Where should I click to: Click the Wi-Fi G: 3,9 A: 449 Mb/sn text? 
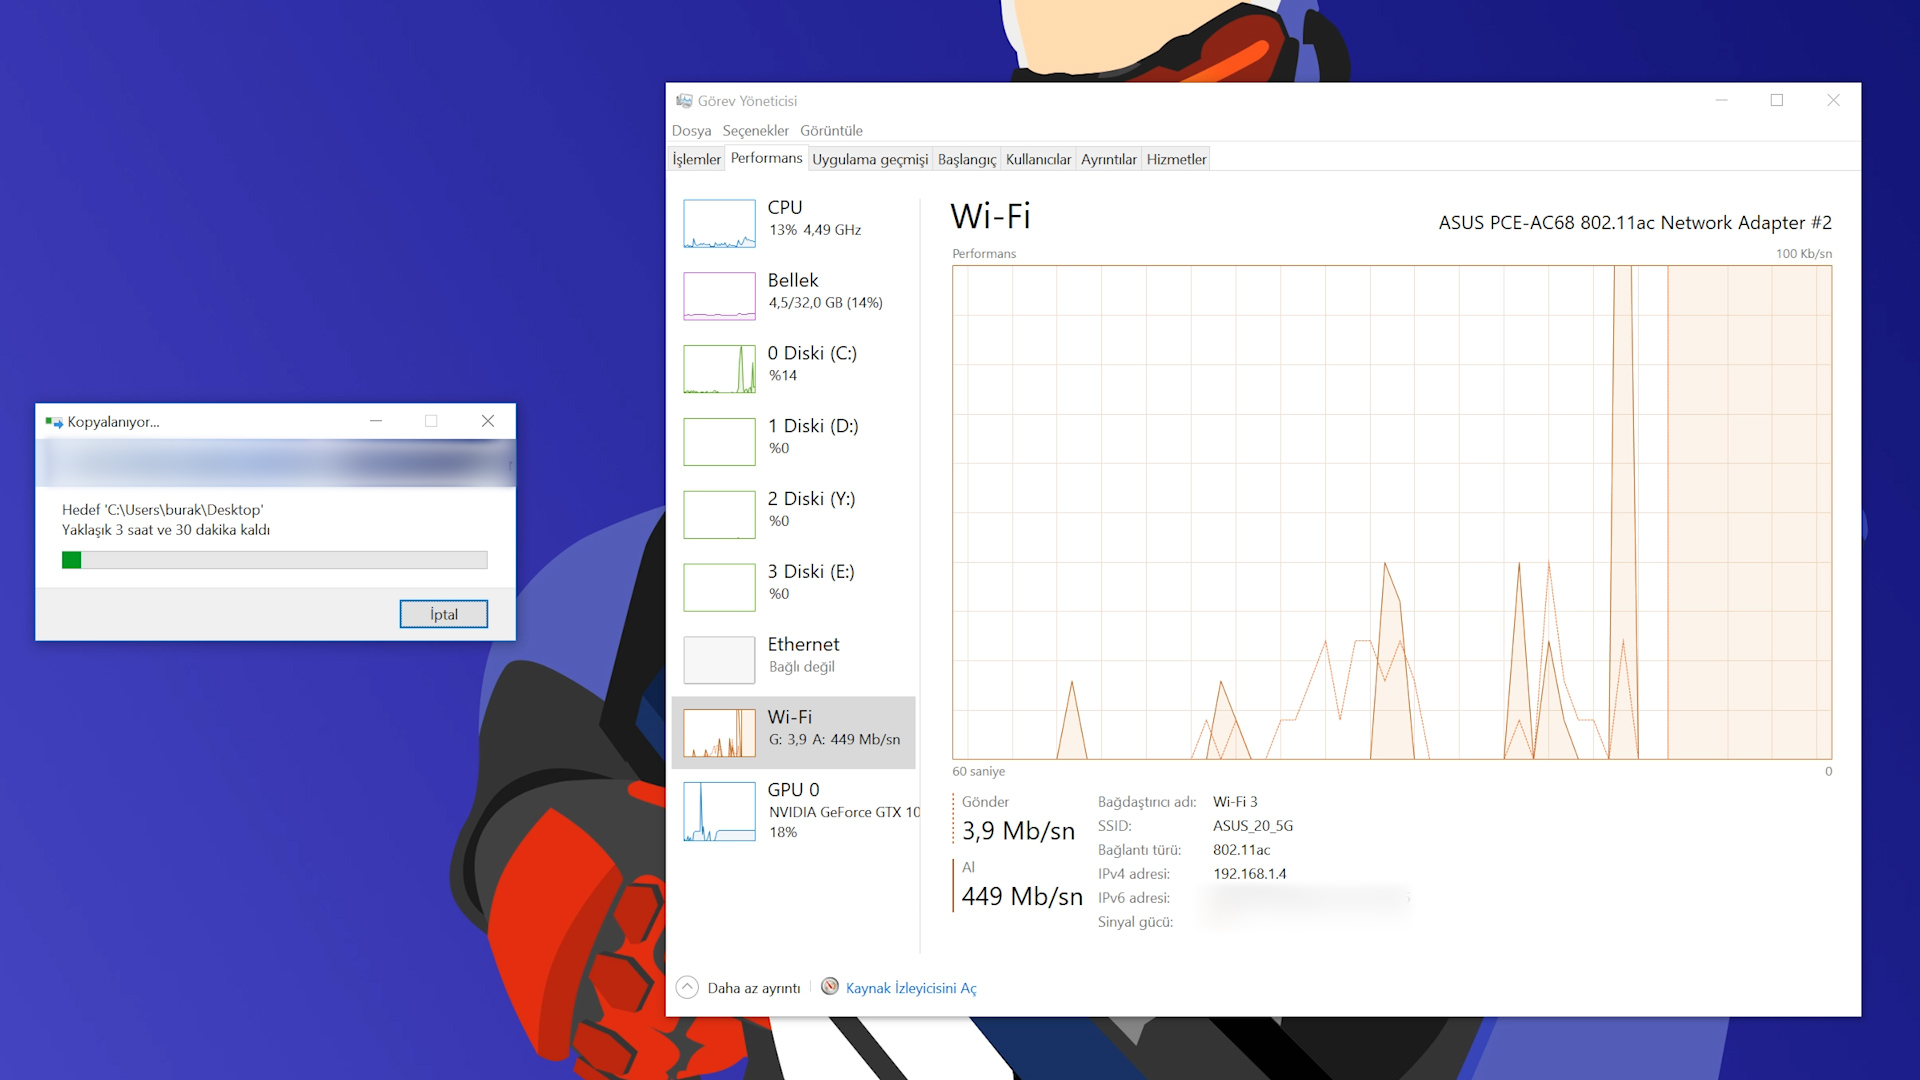point(834,740)
